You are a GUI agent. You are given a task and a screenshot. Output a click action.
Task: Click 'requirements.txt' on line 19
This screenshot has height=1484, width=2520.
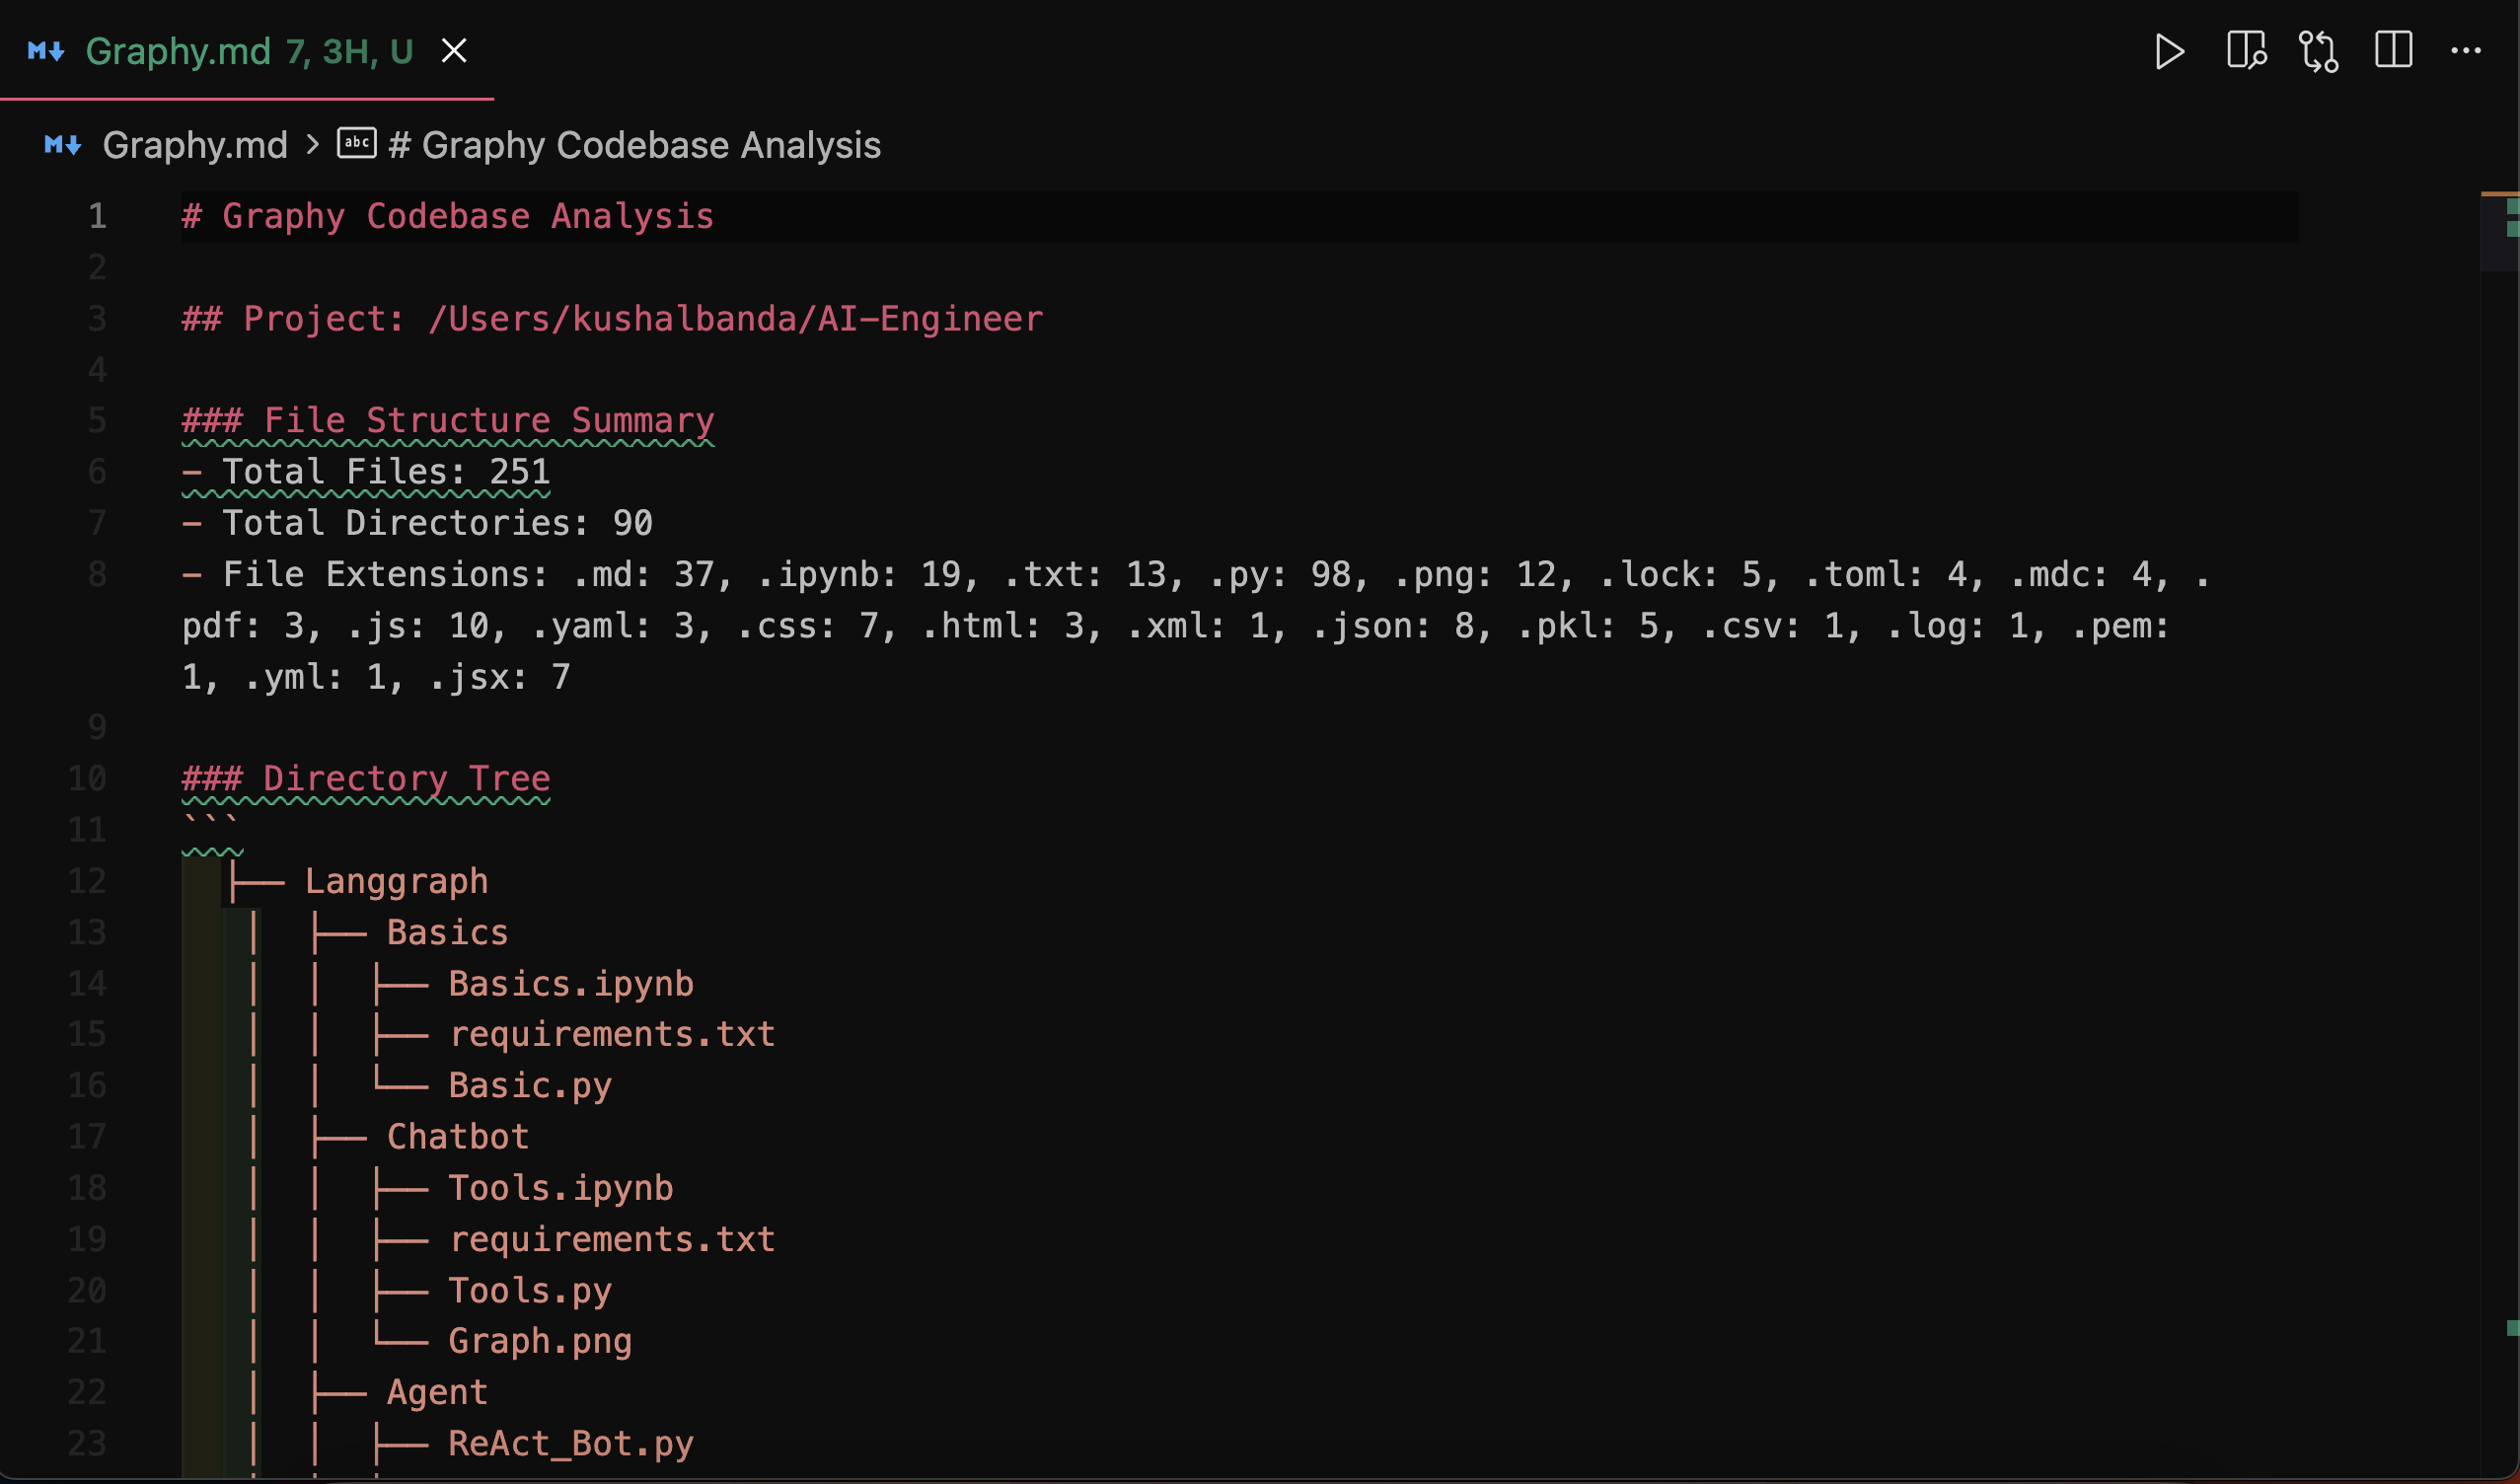pos(612,1240)
